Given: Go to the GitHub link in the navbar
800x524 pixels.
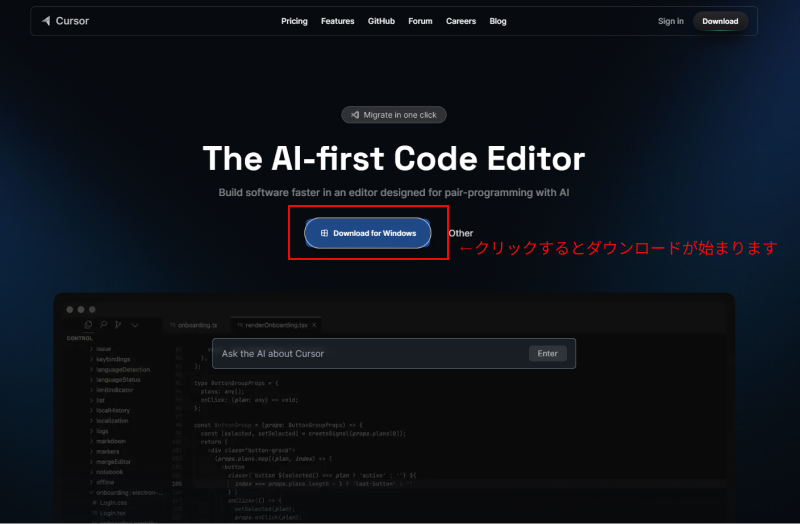Looking at the screenshot, I should [x=381, y=21].
